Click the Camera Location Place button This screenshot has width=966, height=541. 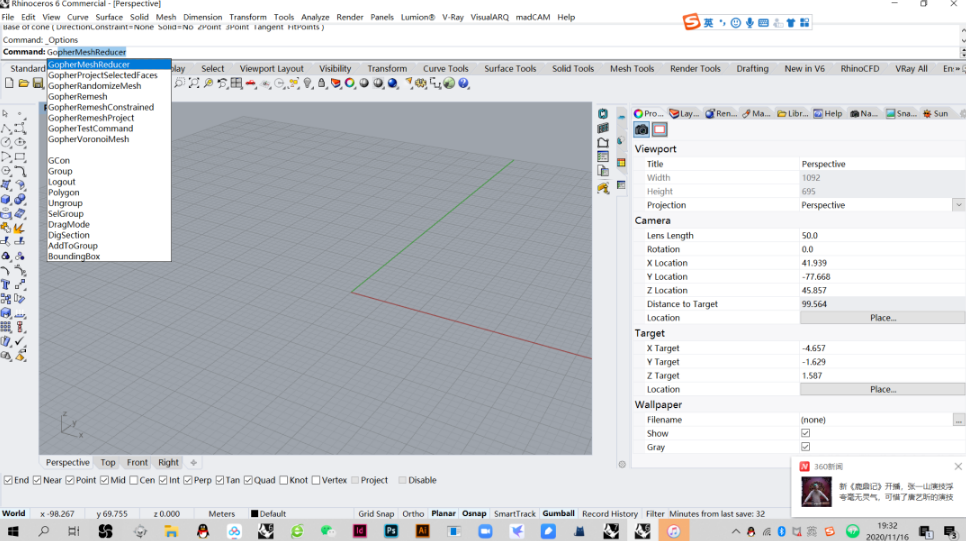882,318
